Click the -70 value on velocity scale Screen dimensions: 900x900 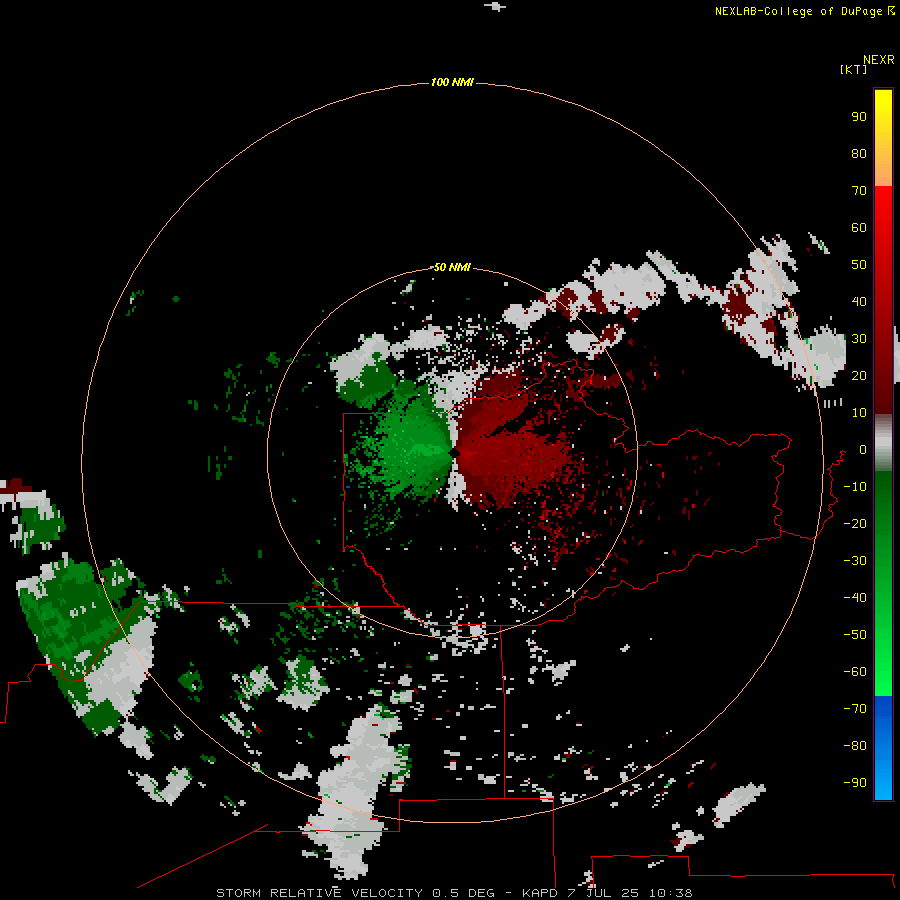855,709
